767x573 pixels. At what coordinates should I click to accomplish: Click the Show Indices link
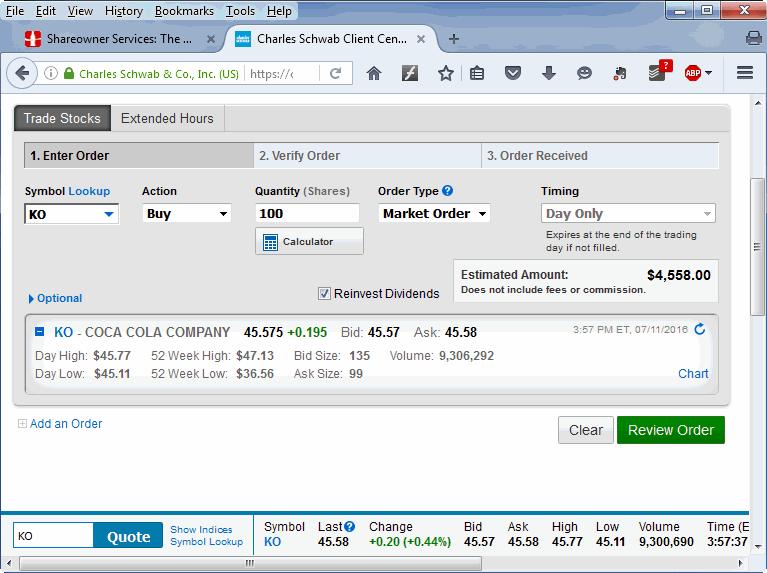(201, 529)
